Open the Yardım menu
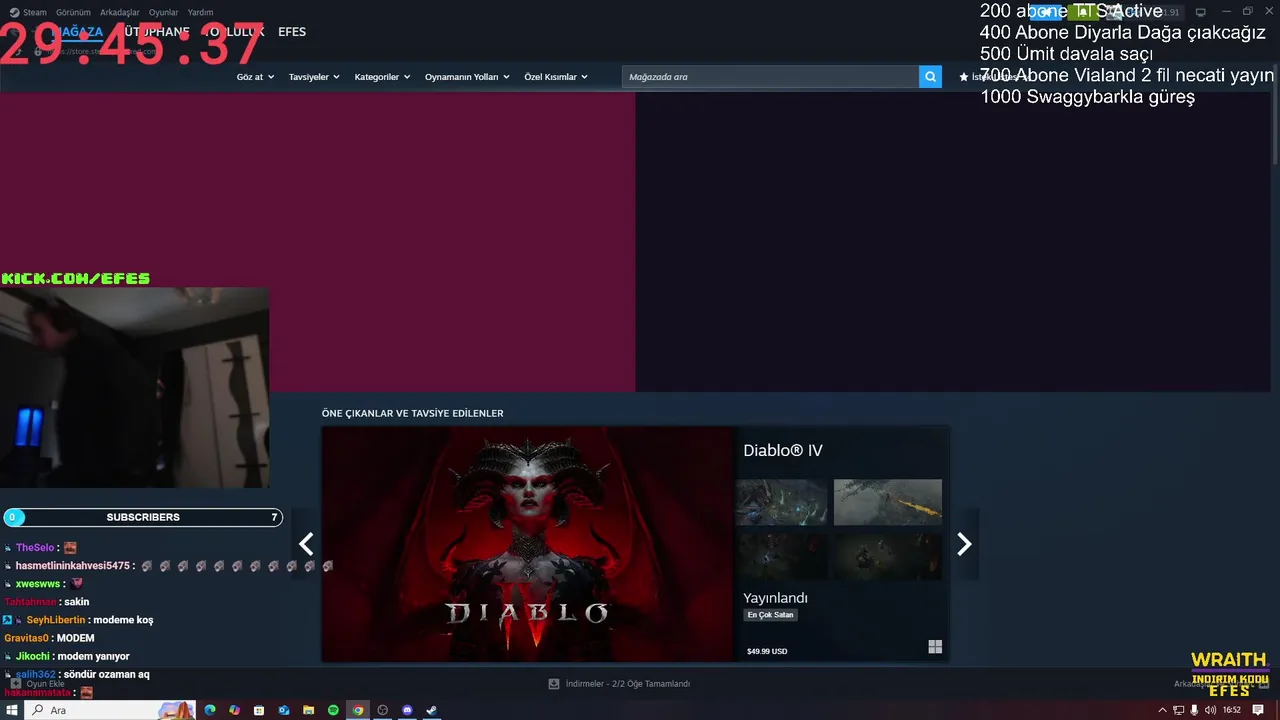 coord(200,12)
